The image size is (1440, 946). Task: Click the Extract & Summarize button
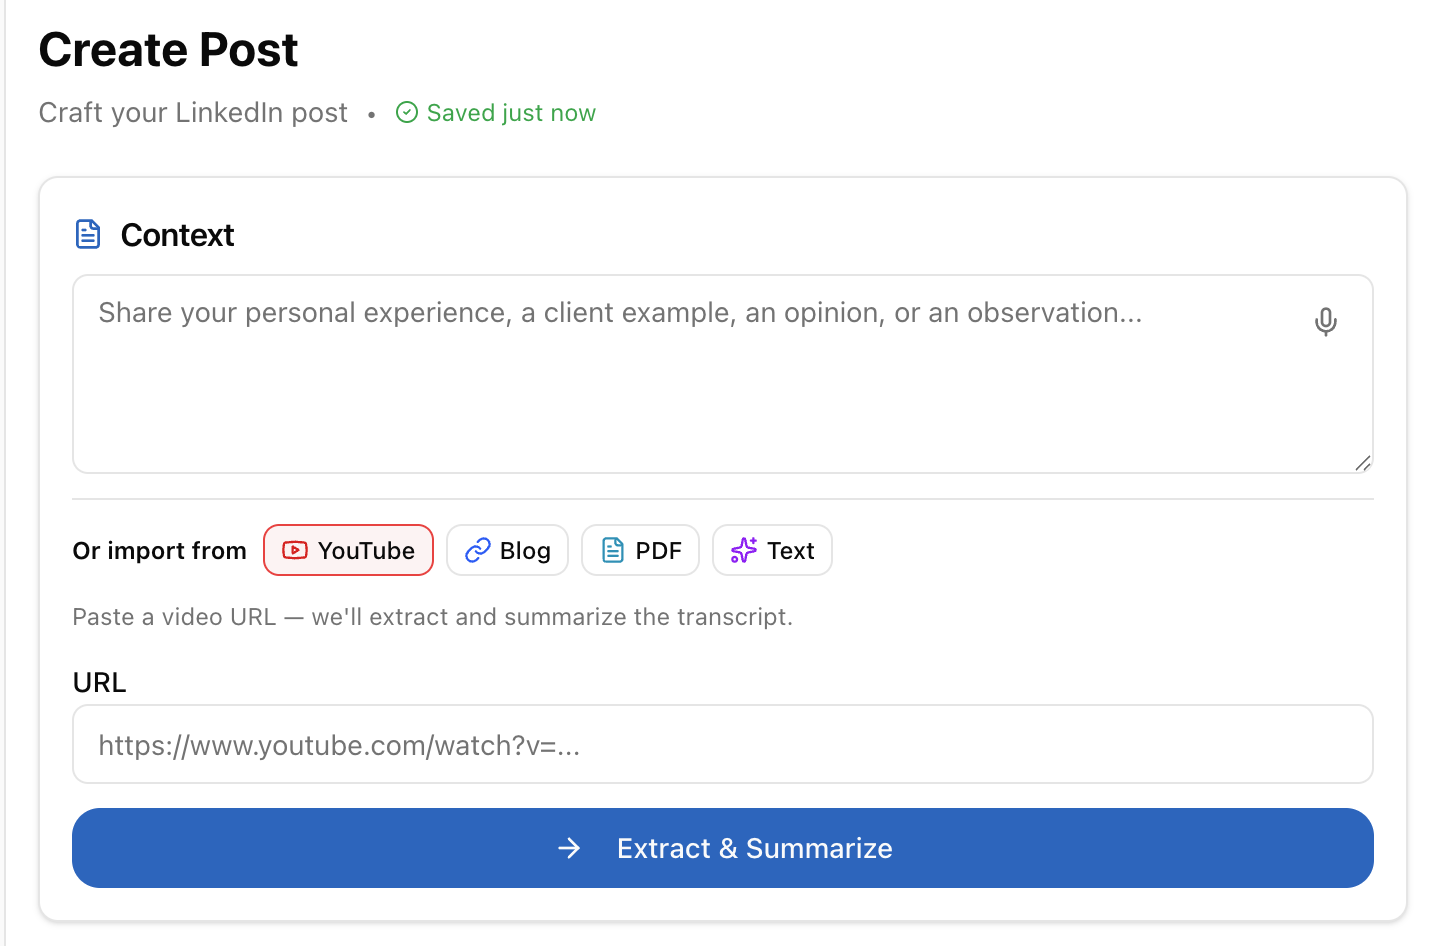click(x=723, y=848)
